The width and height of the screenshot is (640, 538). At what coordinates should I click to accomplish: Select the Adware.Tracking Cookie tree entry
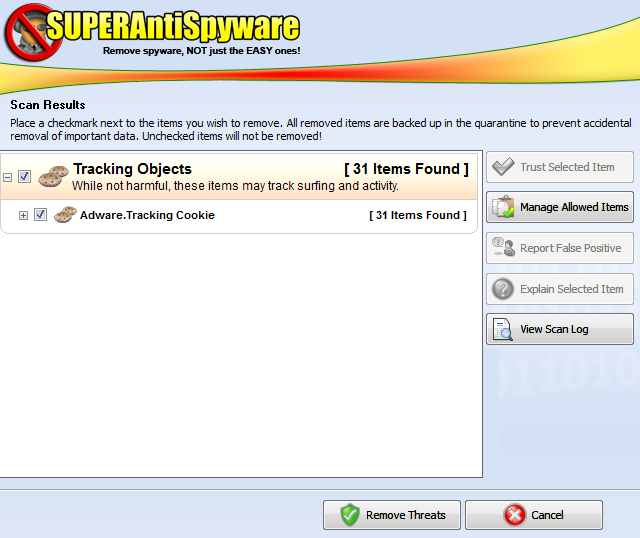coord(147,215)
